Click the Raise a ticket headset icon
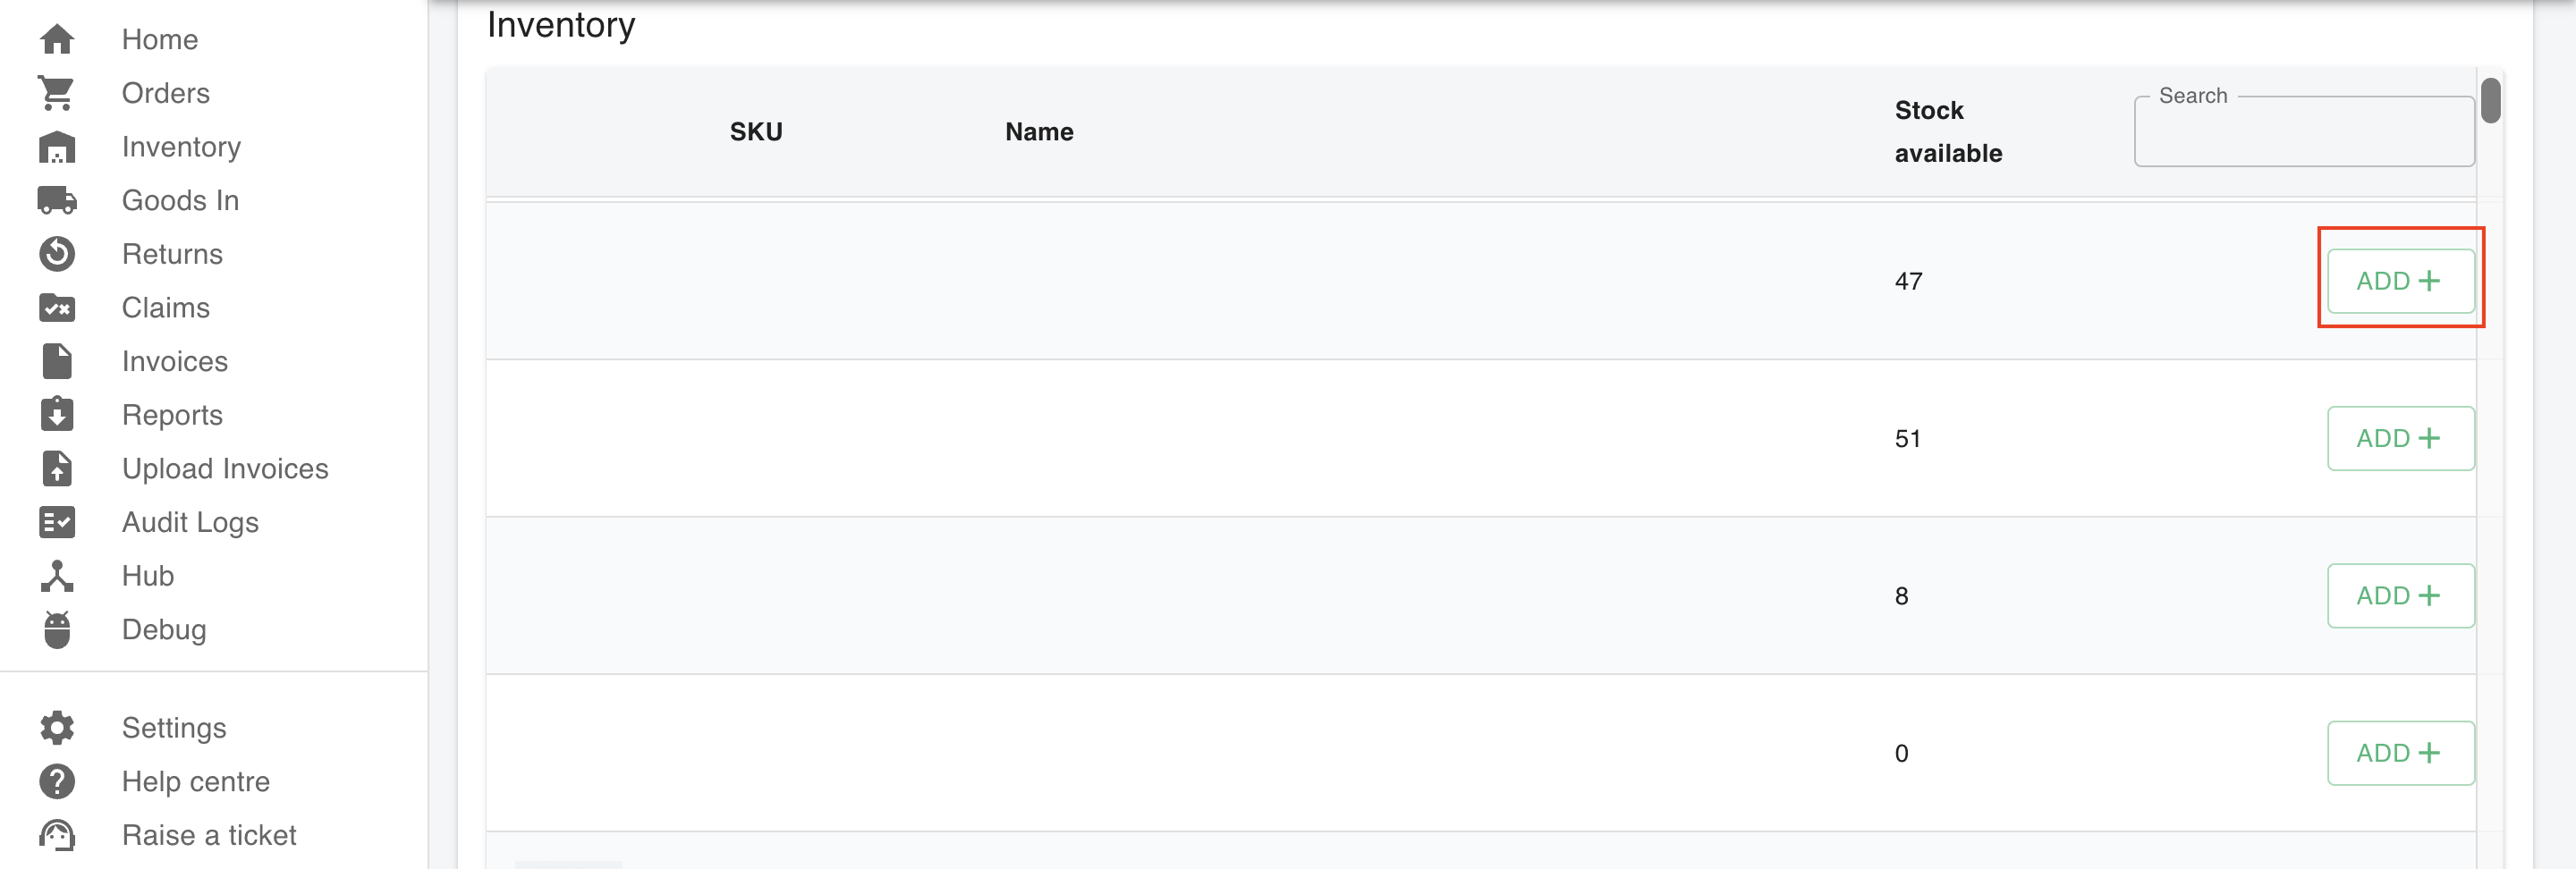Screen dimensions: 2576x869 (57, 835)
